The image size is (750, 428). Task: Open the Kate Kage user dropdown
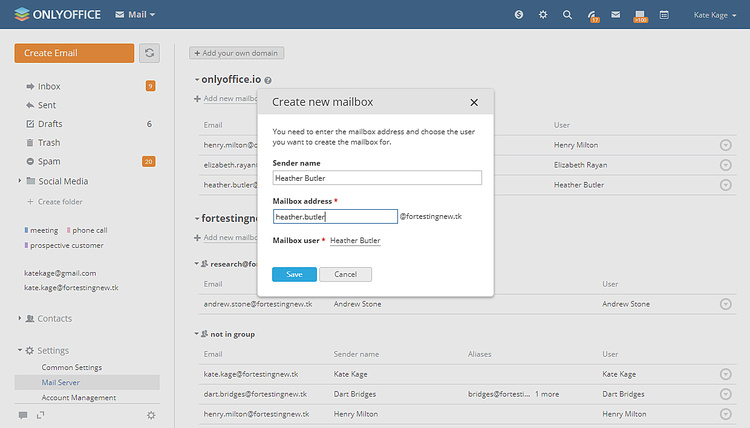(x=715, y=15)
